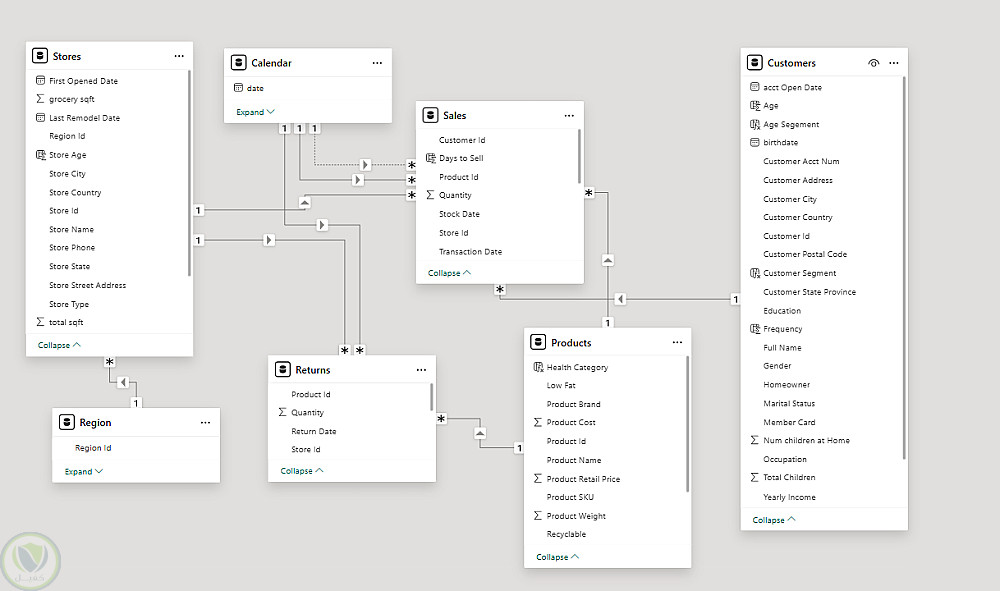Collapse the Sales table field list
The image size is (1000, 591).
[x=449, y=273]
